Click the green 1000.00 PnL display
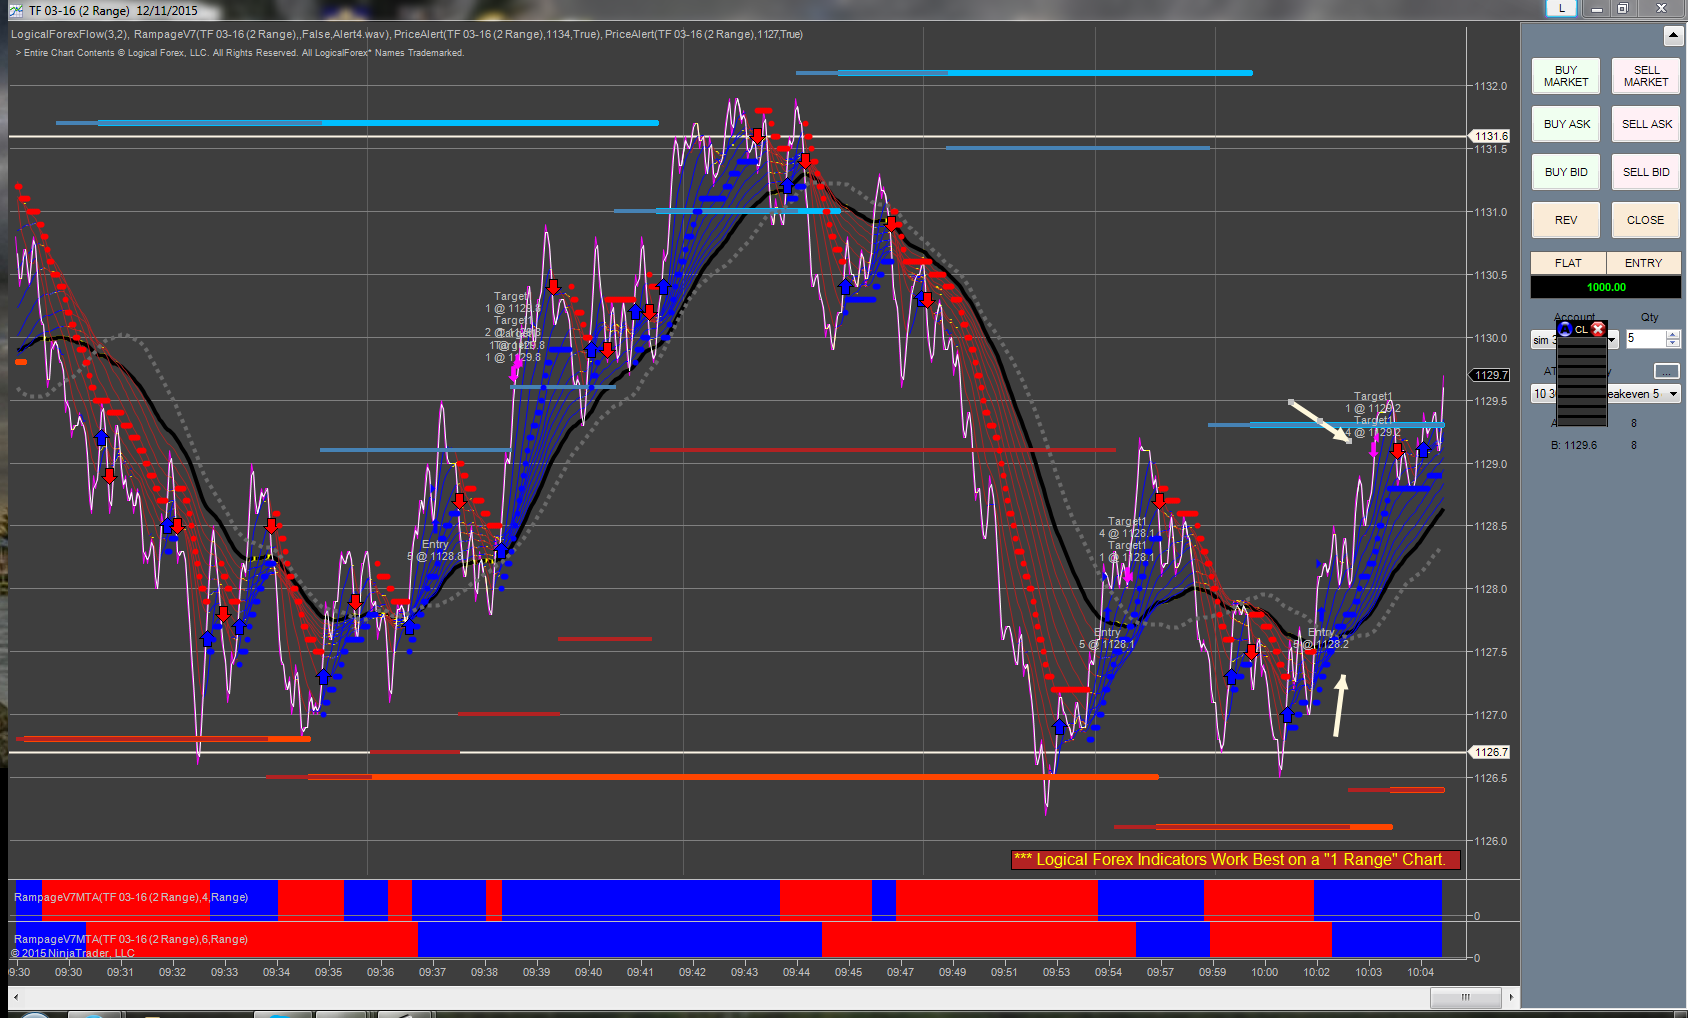Viewport: 1688px width, 1018px height. (1606, 287)
